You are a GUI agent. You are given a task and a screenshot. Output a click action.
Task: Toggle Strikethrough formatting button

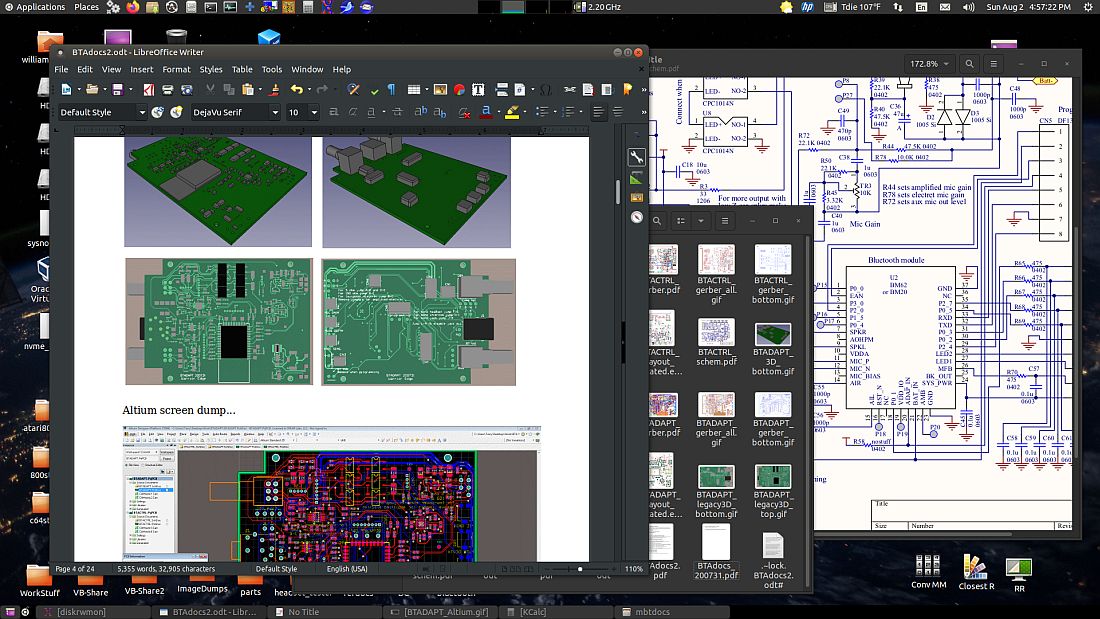[397, 112]
